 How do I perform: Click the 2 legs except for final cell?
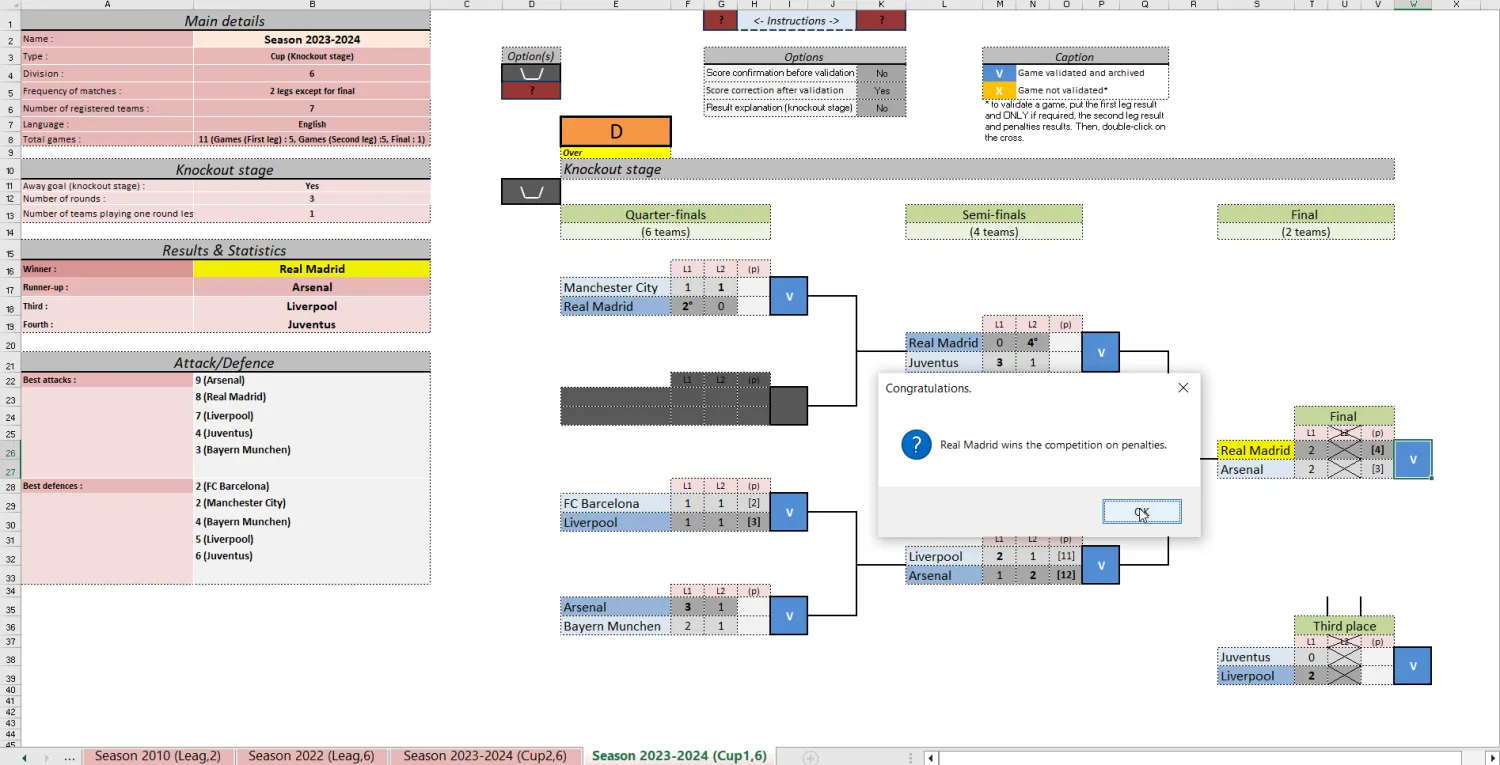pos(312,91)
